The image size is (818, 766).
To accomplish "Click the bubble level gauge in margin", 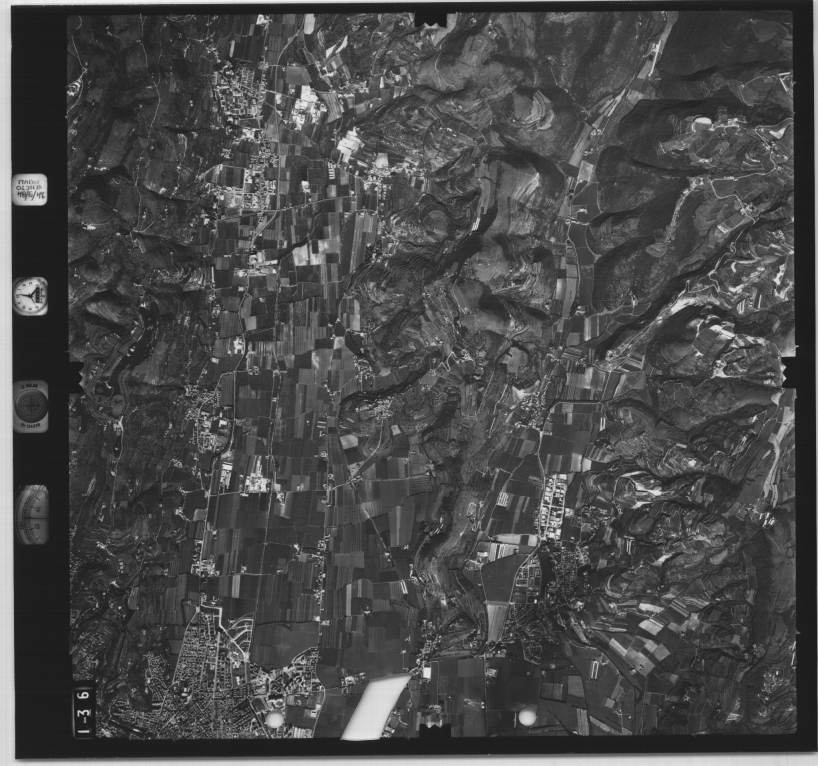I will click(31, 514).
